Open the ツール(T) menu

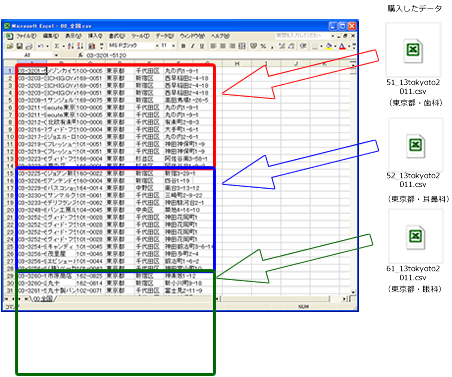pos(140,36)
